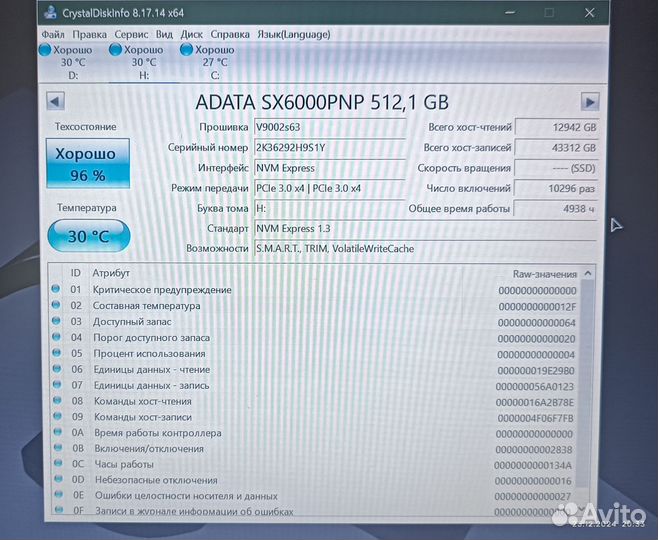Click the transfer mode field PCIe 3.0 x4
658x540 pixels.
coord(330,188)
